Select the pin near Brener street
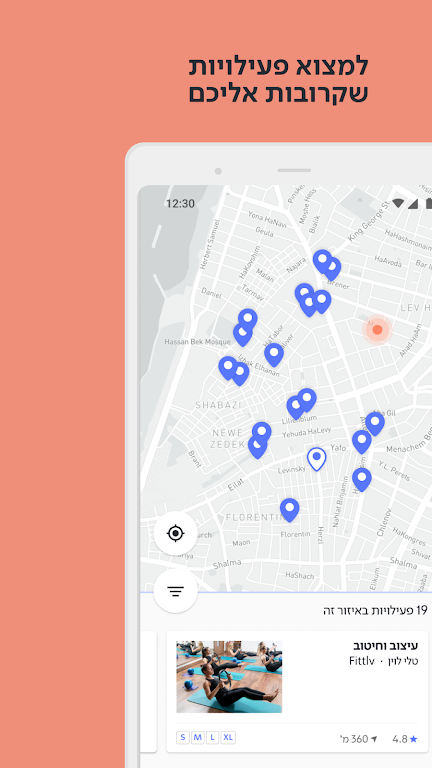 coord(332,269)
